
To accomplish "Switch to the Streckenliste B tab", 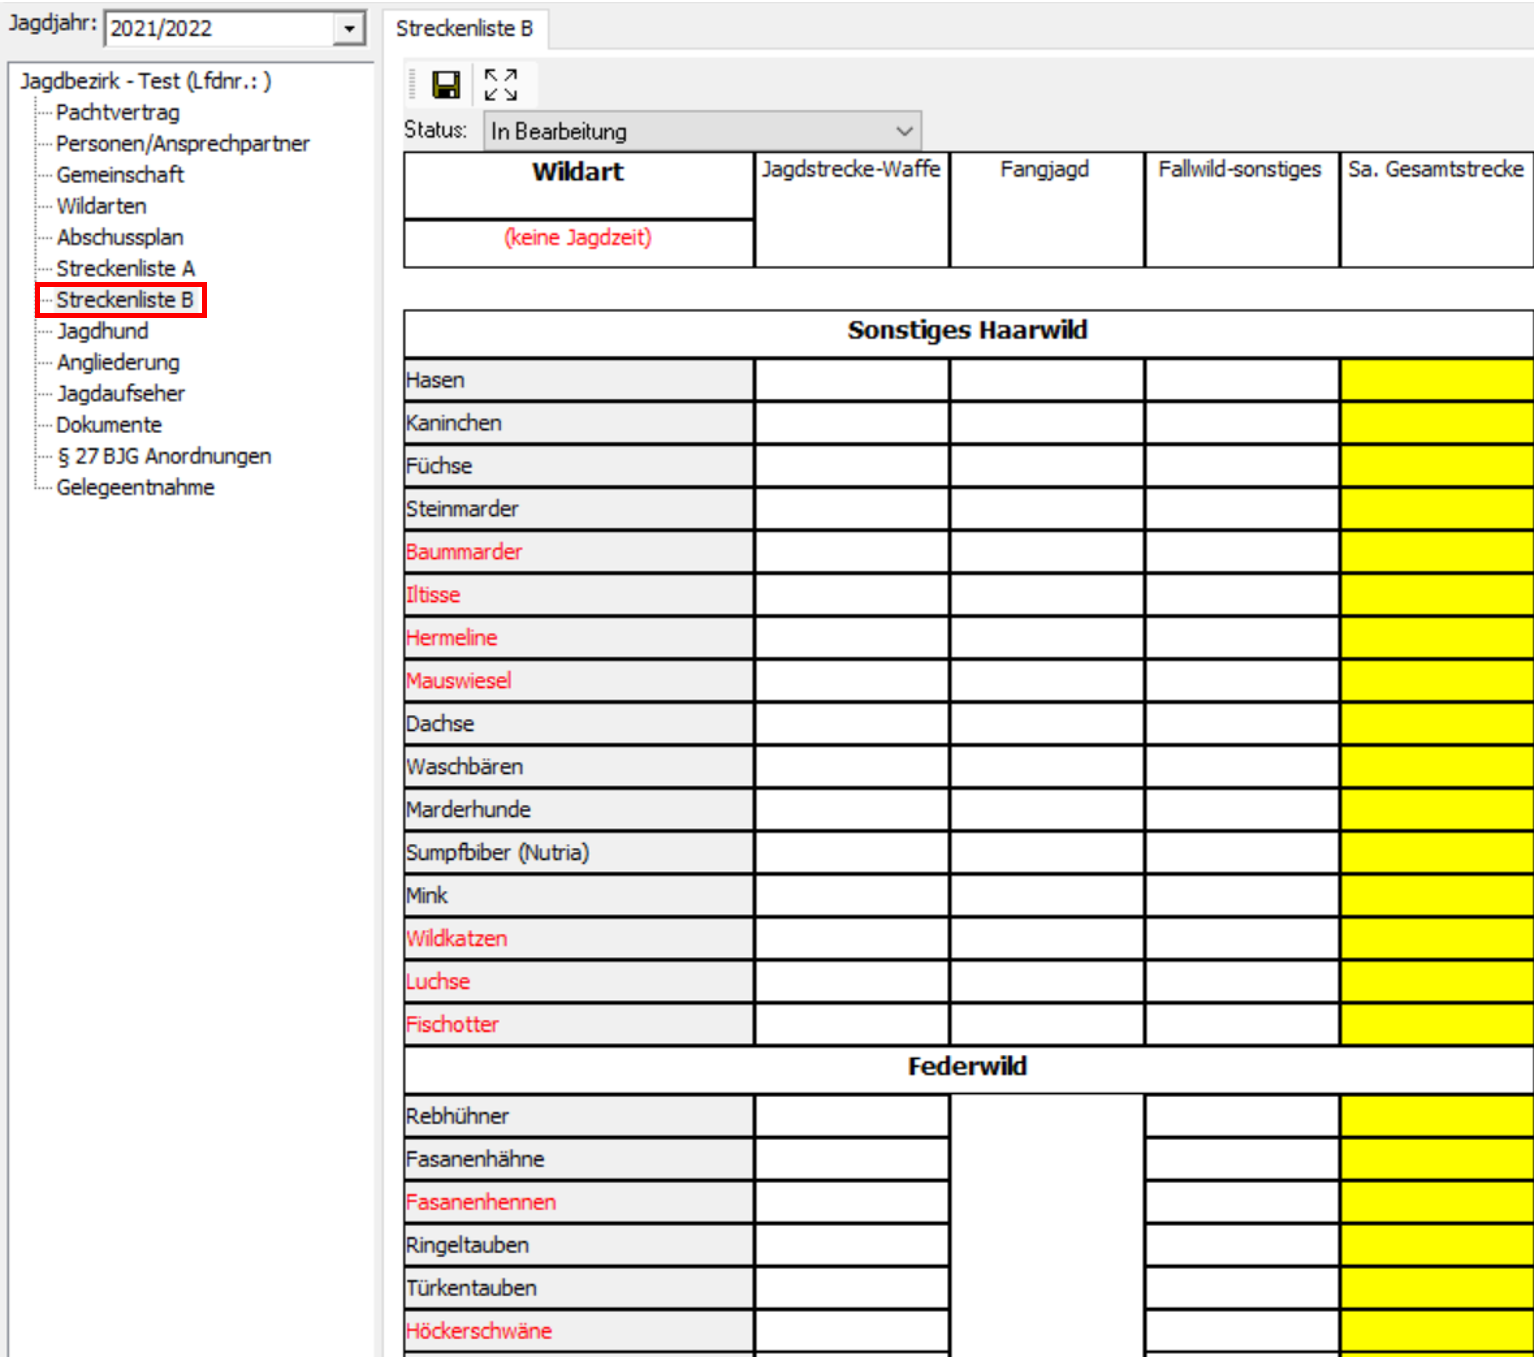I will (465, 29).
